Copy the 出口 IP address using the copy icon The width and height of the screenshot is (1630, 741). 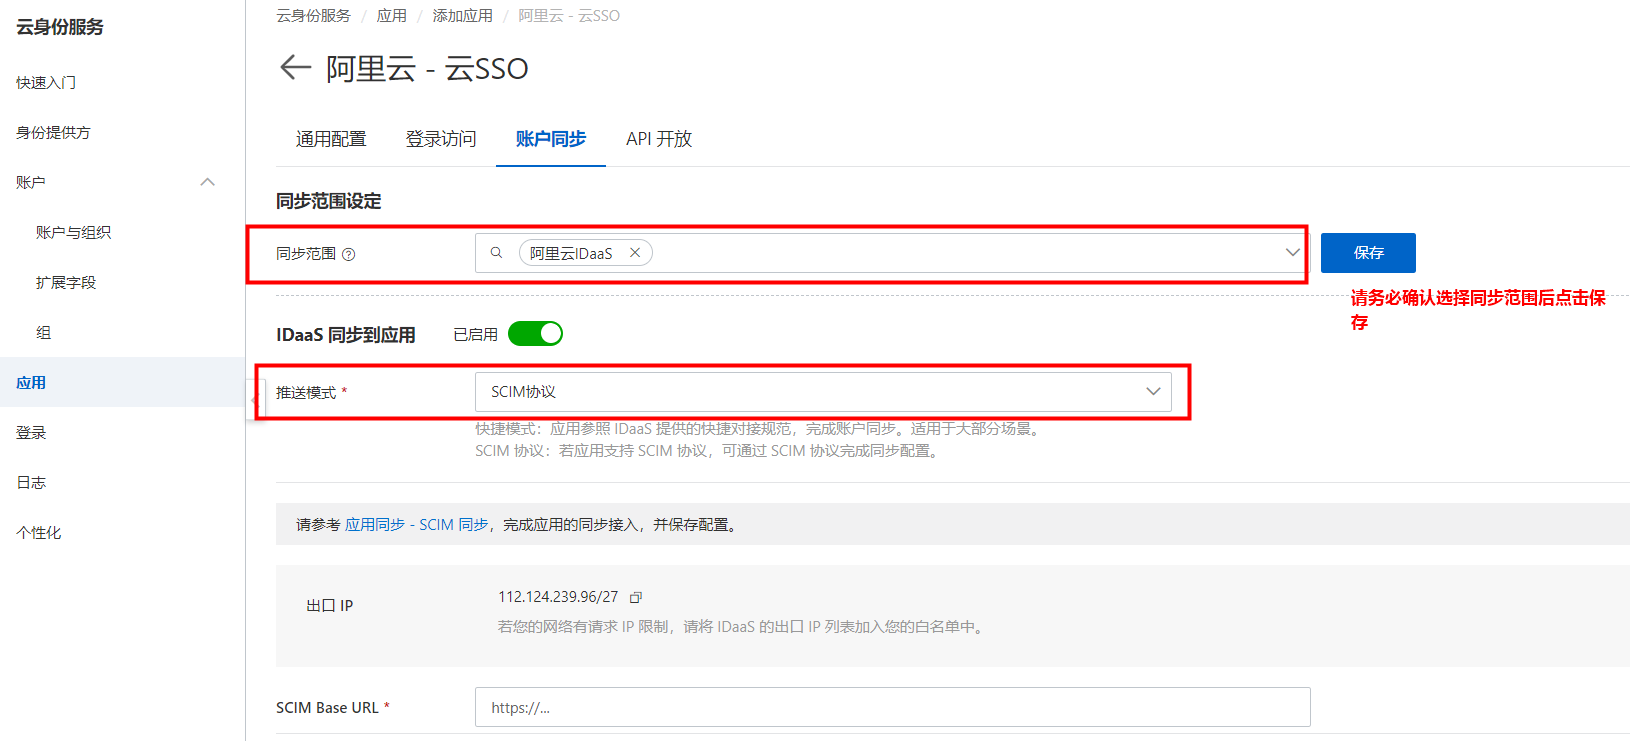635,597
